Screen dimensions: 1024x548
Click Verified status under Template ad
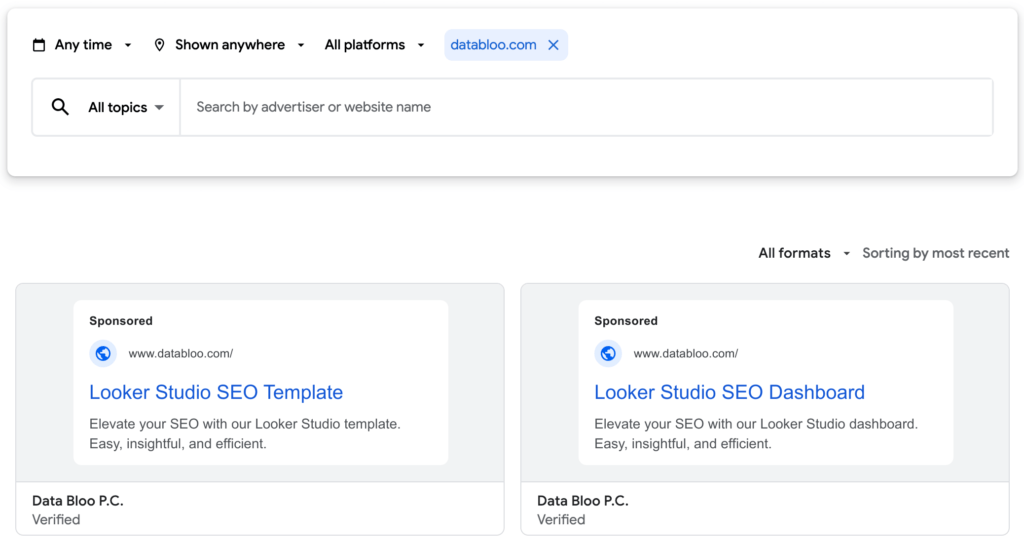[x=56, y=520]
